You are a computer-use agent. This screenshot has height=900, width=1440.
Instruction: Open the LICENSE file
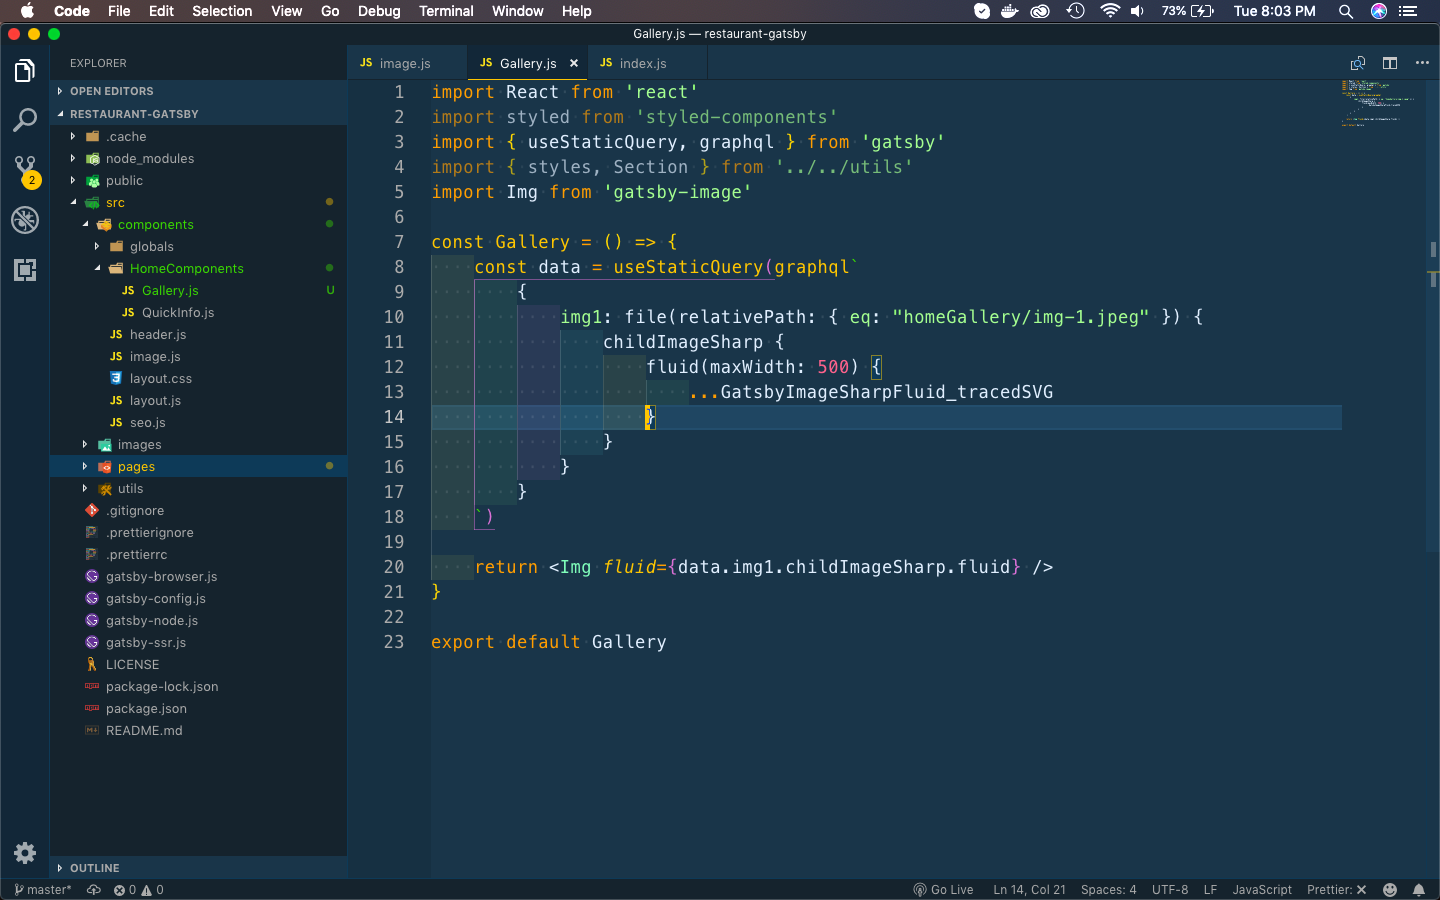[198, 665]
